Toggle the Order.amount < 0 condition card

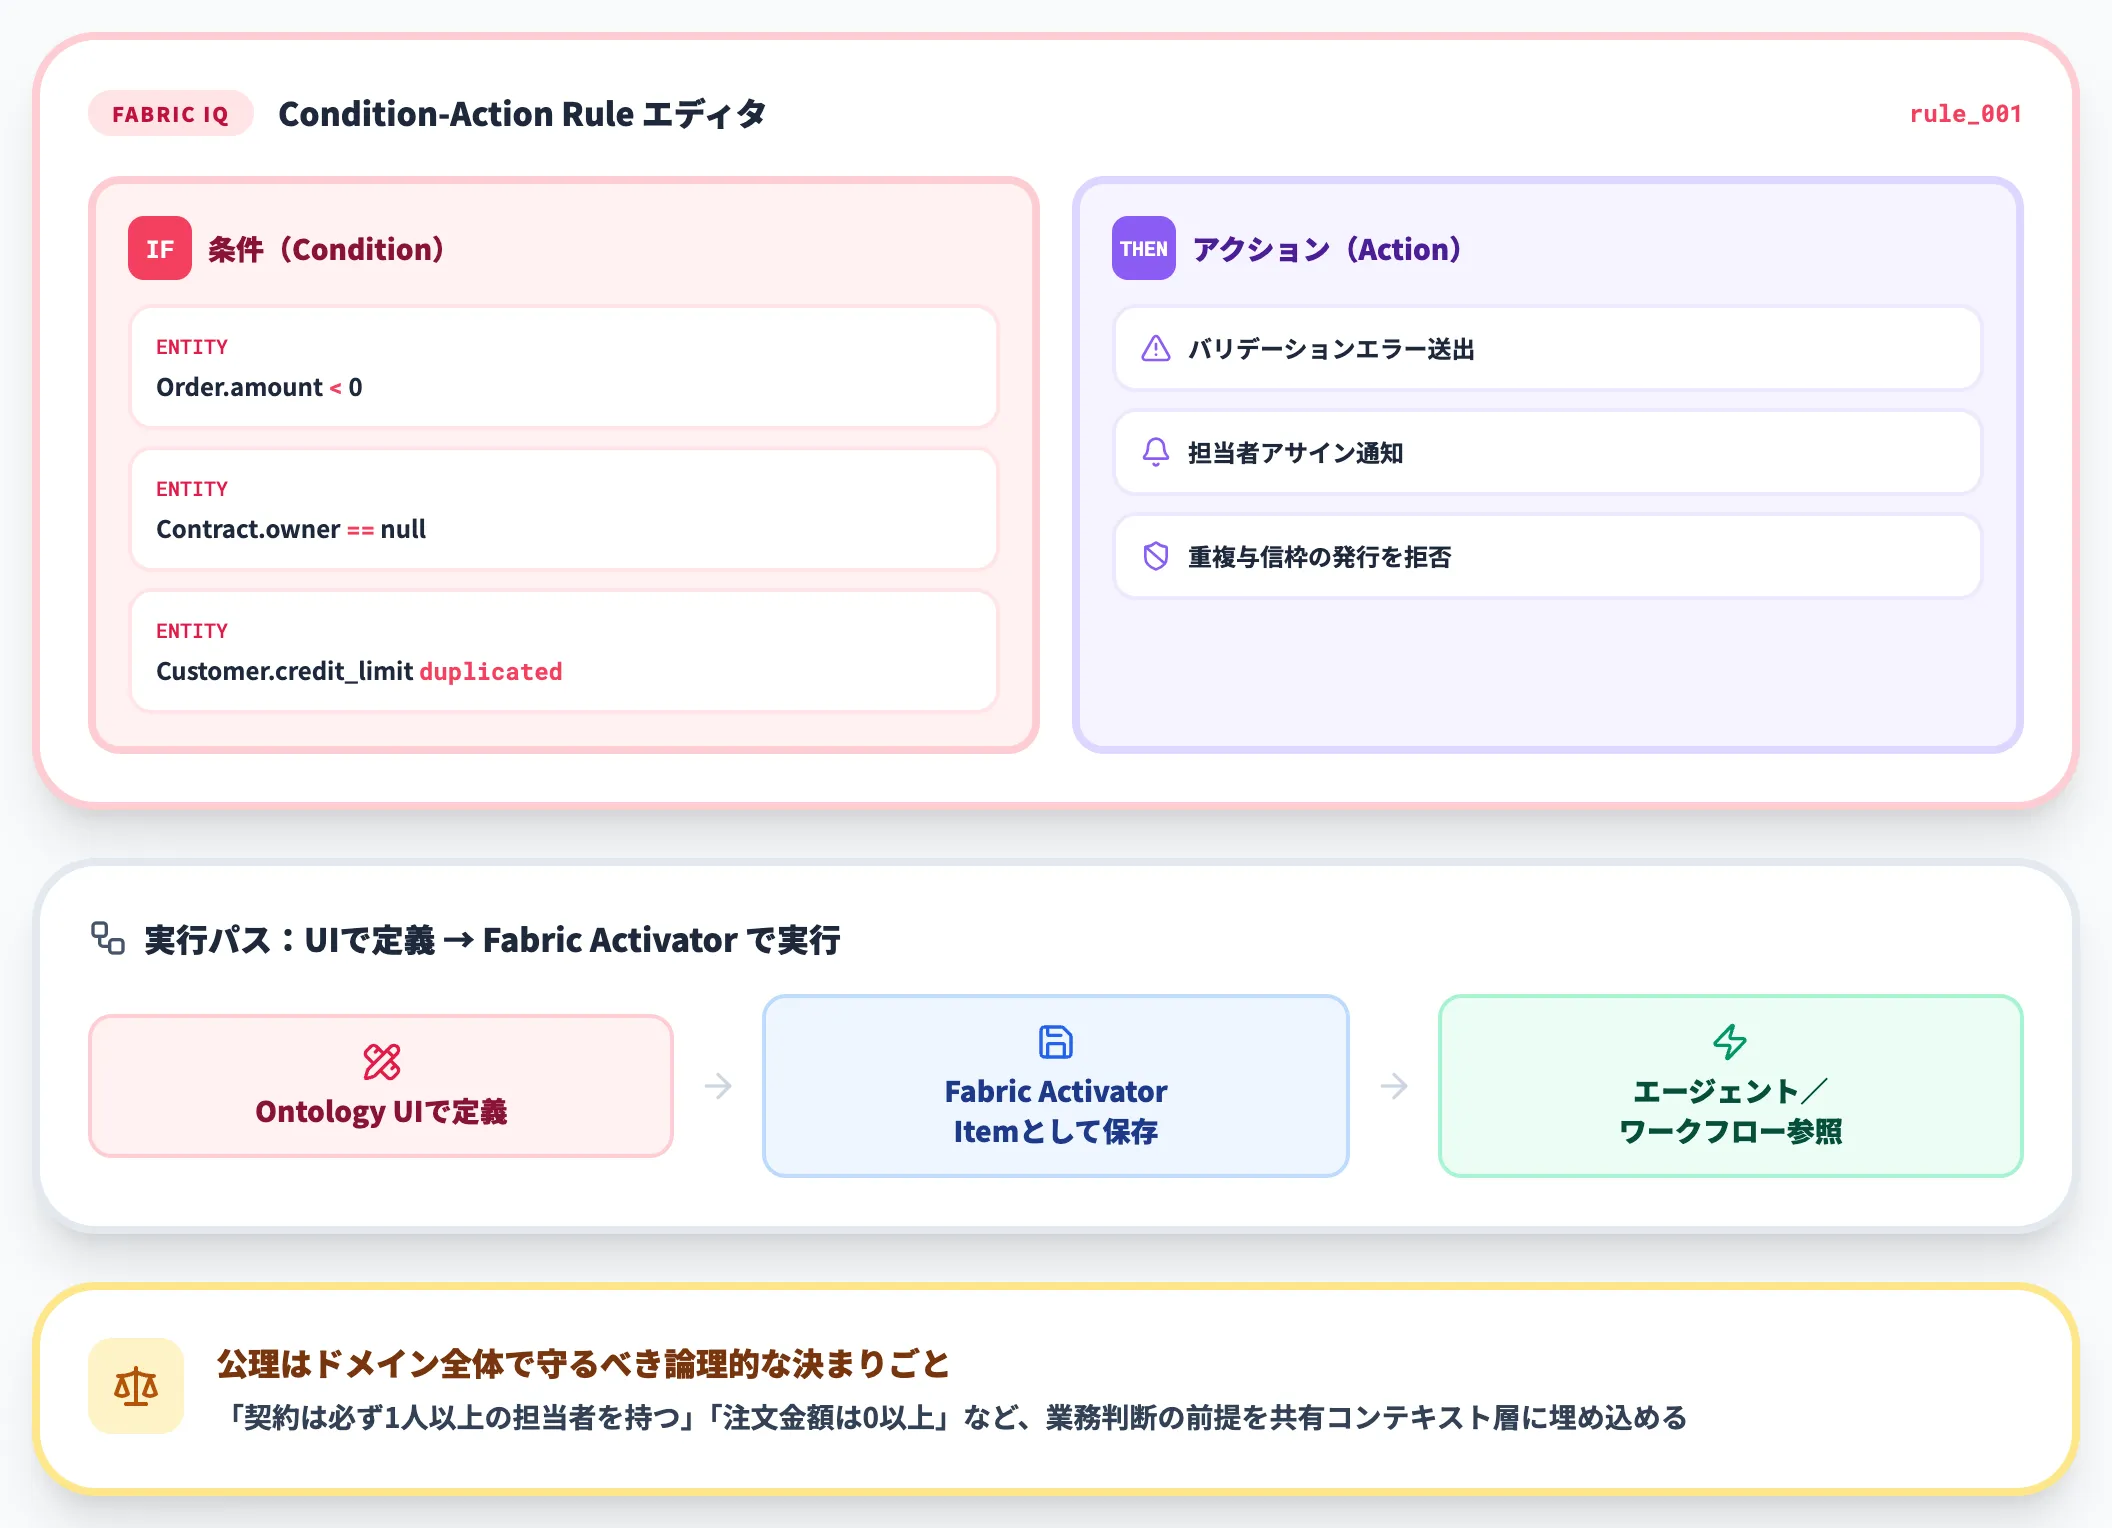point(563,369)
